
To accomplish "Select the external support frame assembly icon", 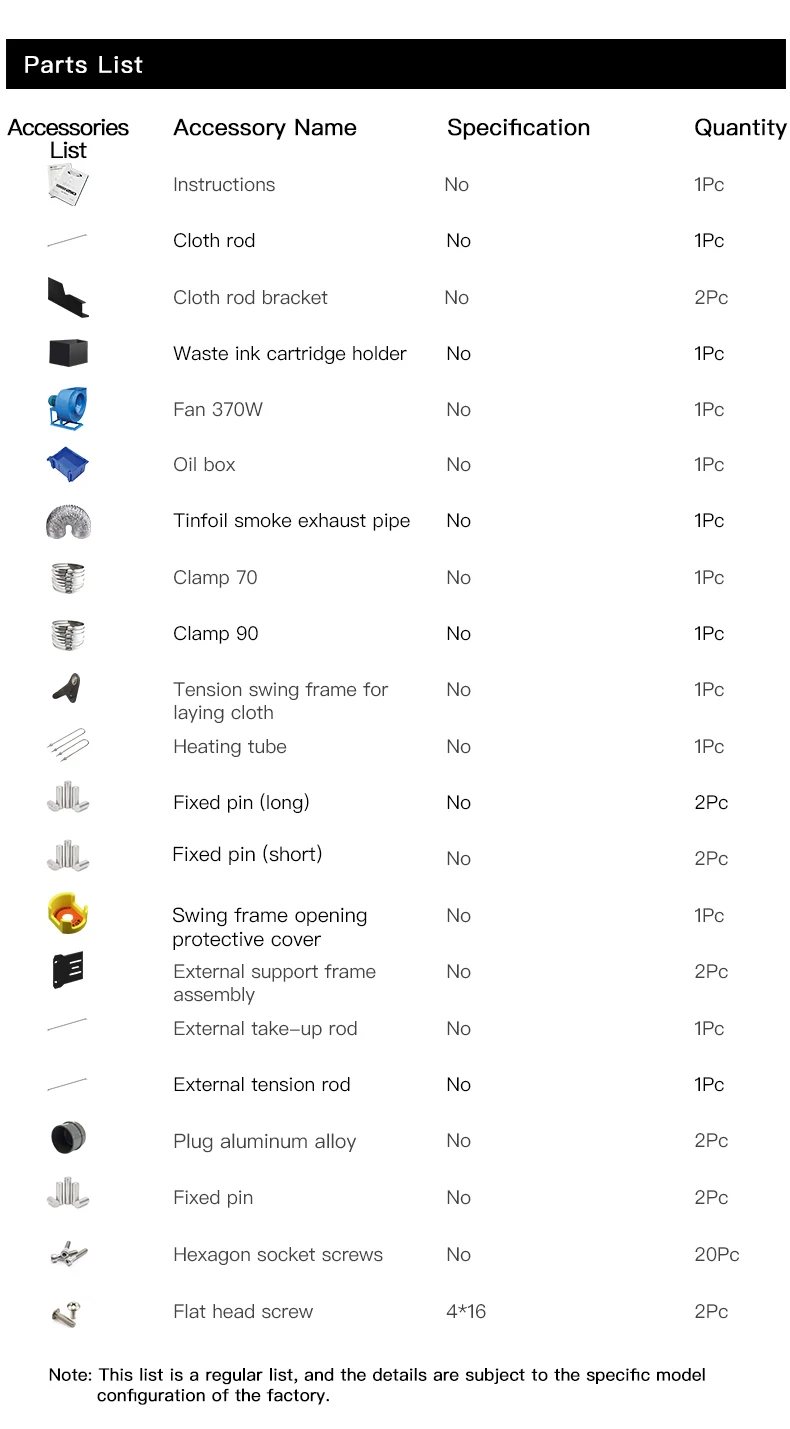I will tap(68, 970).
